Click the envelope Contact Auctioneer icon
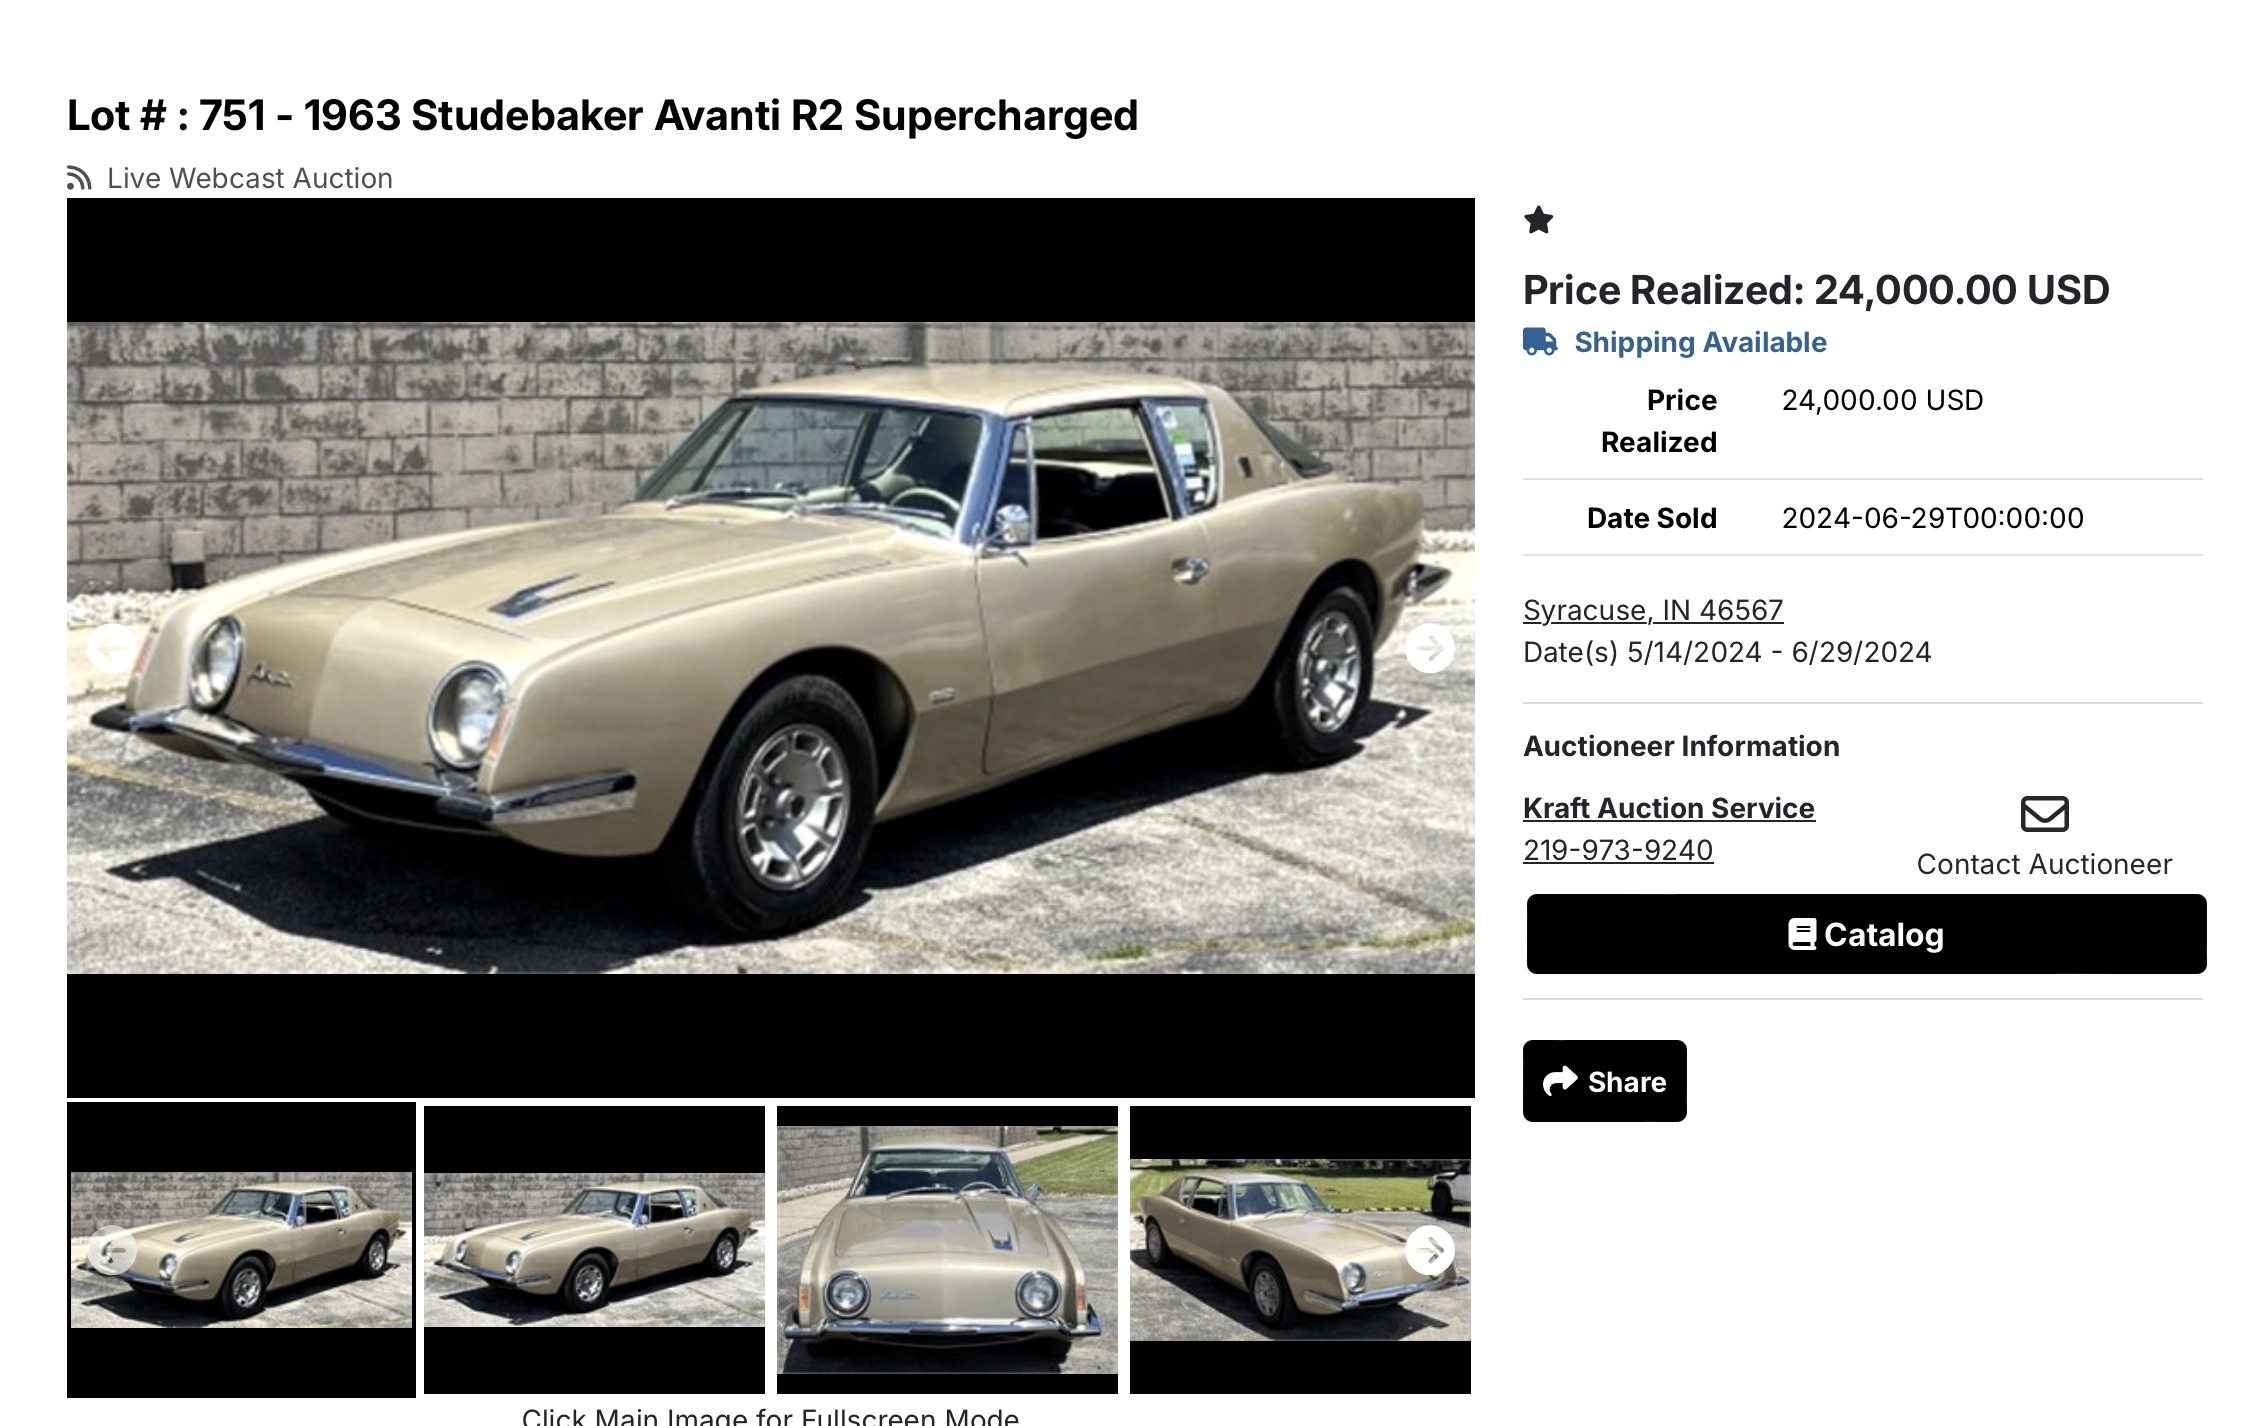This screenshot has width=2260, height=1426. tap(2044, 814)
